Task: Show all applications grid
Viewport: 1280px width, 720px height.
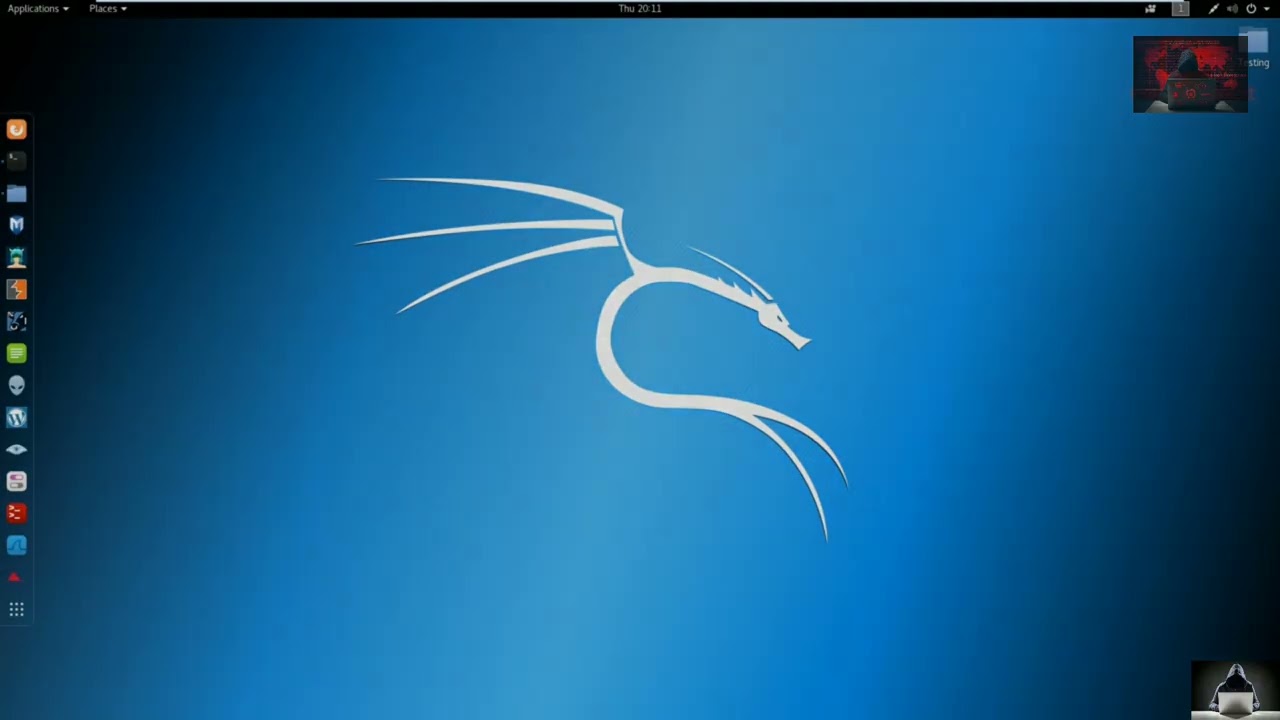Action: coord(16,609)
